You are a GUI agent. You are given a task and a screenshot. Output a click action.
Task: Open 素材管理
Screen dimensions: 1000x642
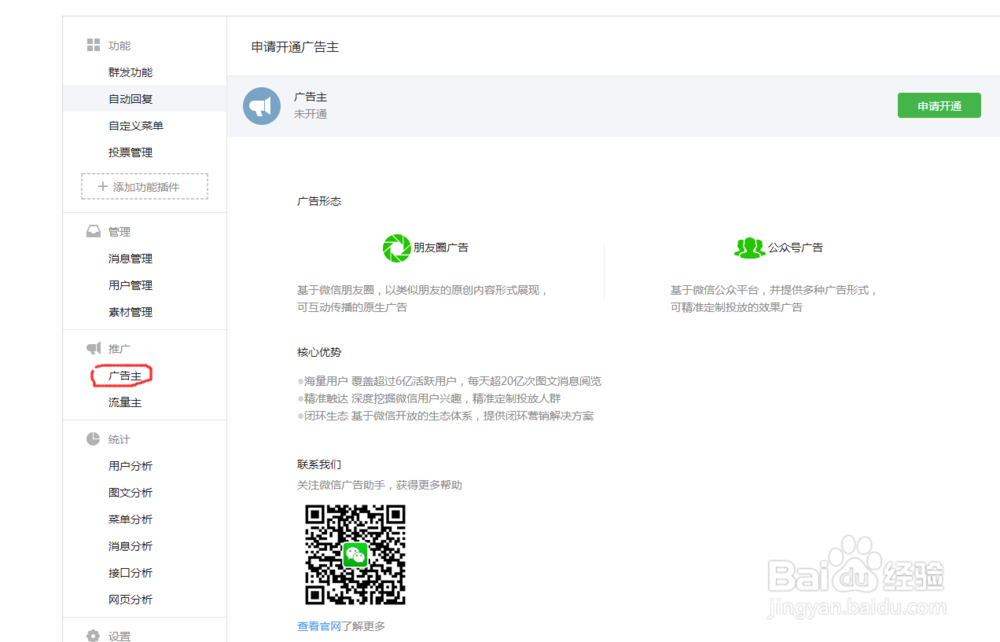pyautogui.click(x=130, y=312)
